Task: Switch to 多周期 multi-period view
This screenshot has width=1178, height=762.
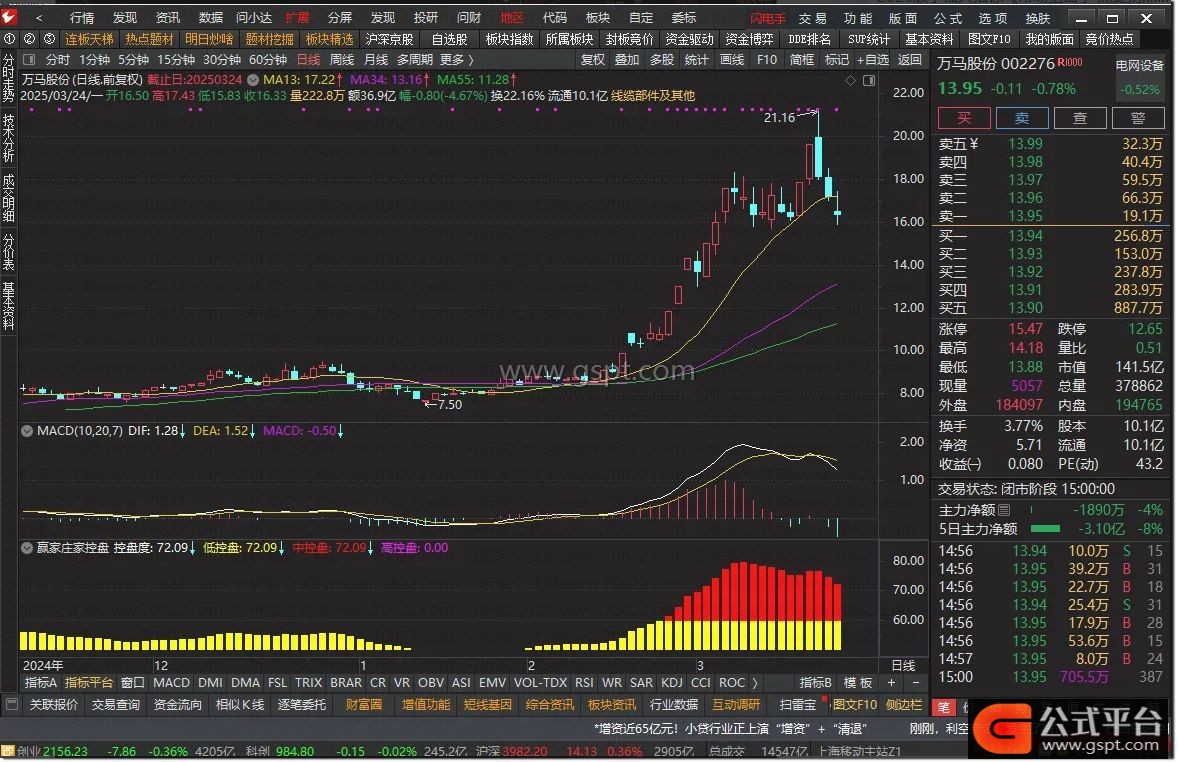Action: click(x=415, y=59)
